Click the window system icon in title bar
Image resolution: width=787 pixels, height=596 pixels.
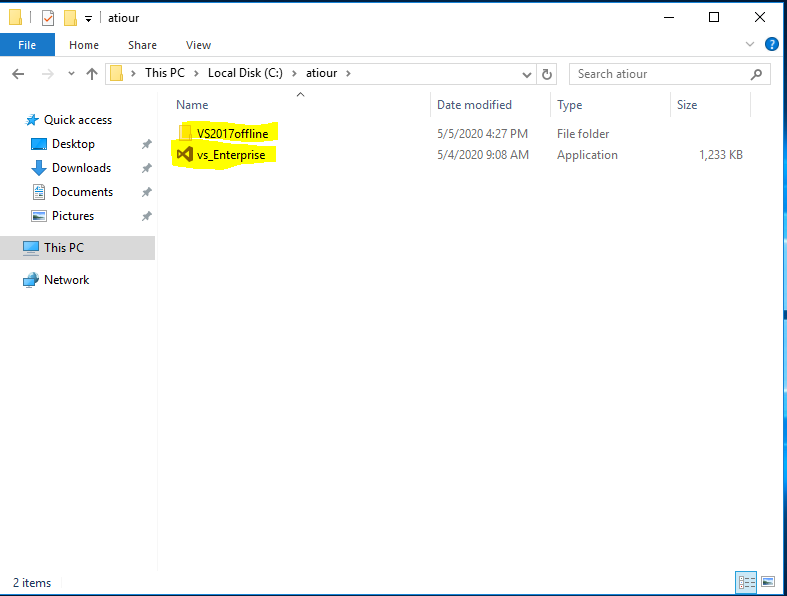point(16,18)
